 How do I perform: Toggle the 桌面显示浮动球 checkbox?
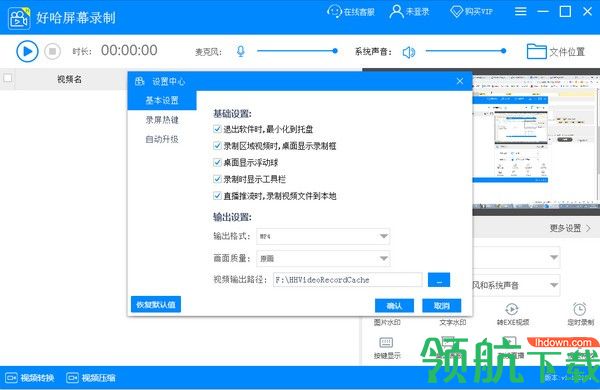pyautogui.click(x=217, y=162)
